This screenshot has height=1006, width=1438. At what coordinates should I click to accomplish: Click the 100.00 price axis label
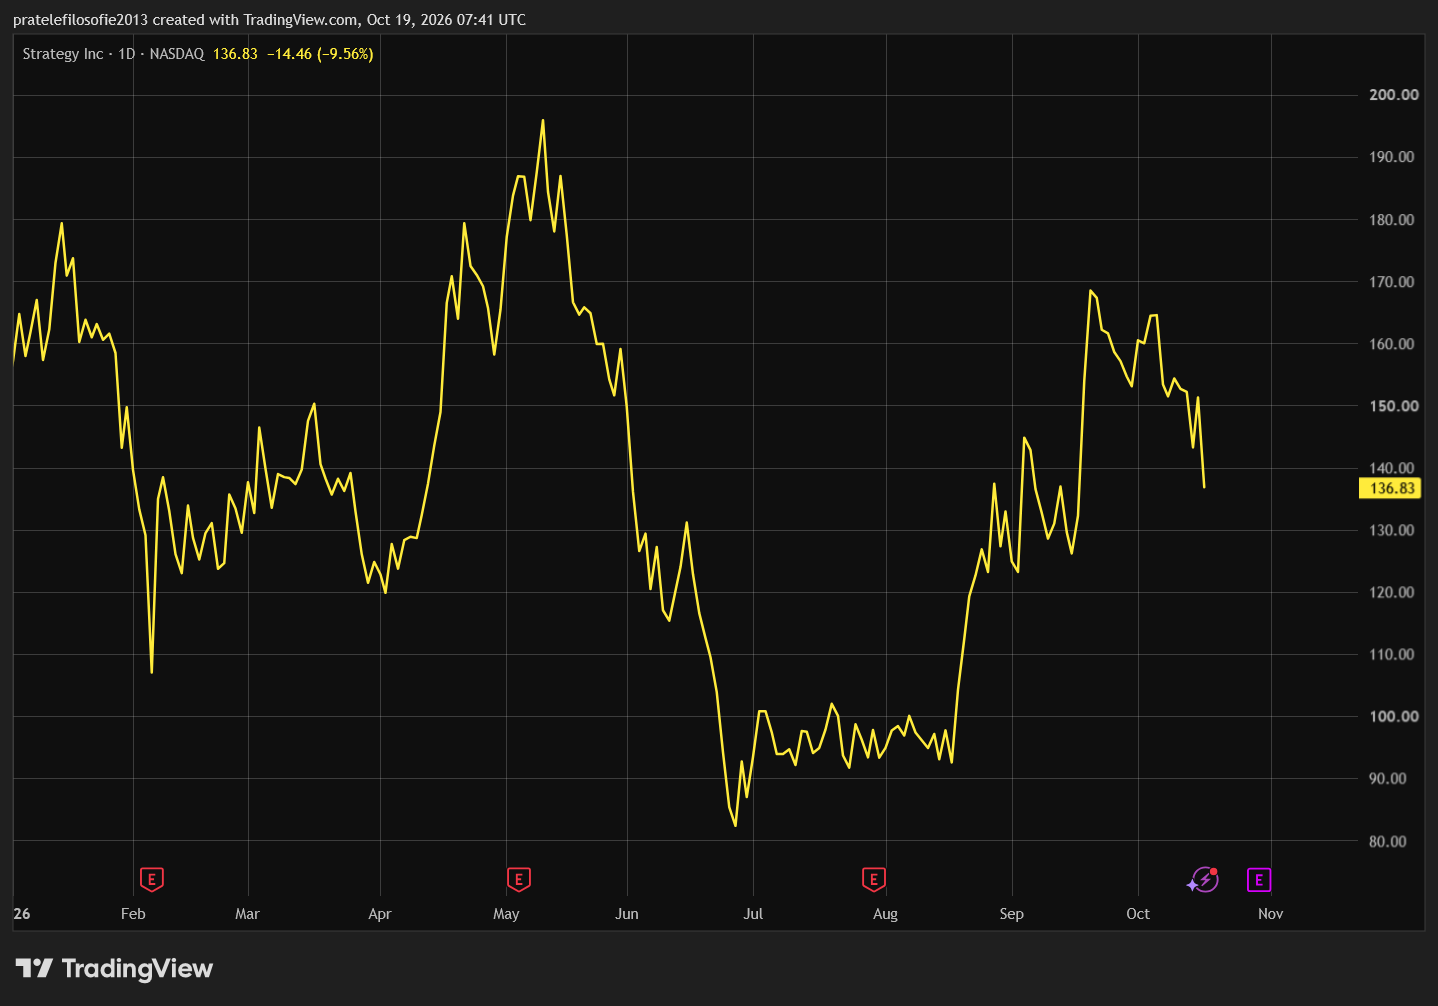pyautogui.click(x=1394, y=716)
